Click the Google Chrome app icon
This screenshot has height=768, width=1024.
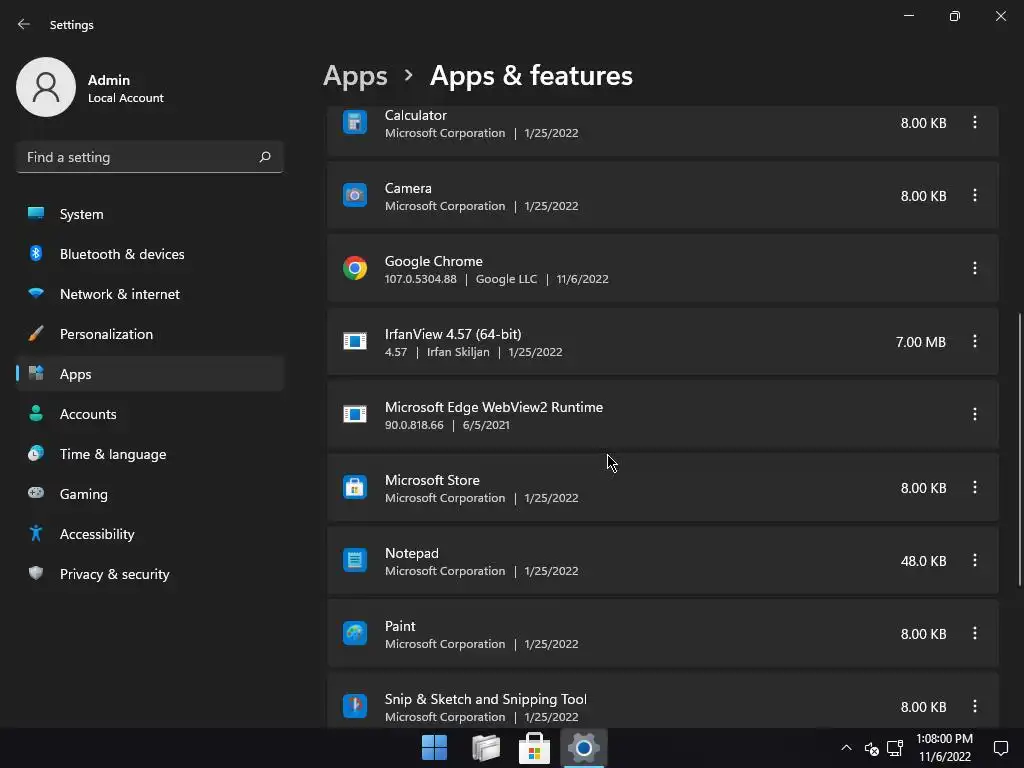click(x=355, y=268)
